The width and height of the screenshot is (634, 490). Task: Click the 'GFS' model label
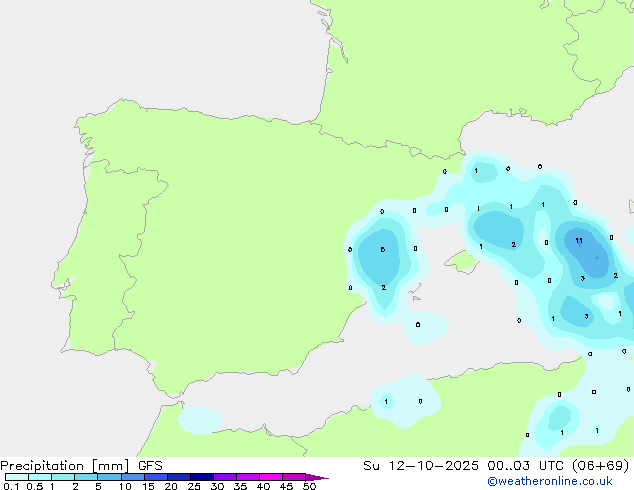pyautogui.click(x=150, y=466)
